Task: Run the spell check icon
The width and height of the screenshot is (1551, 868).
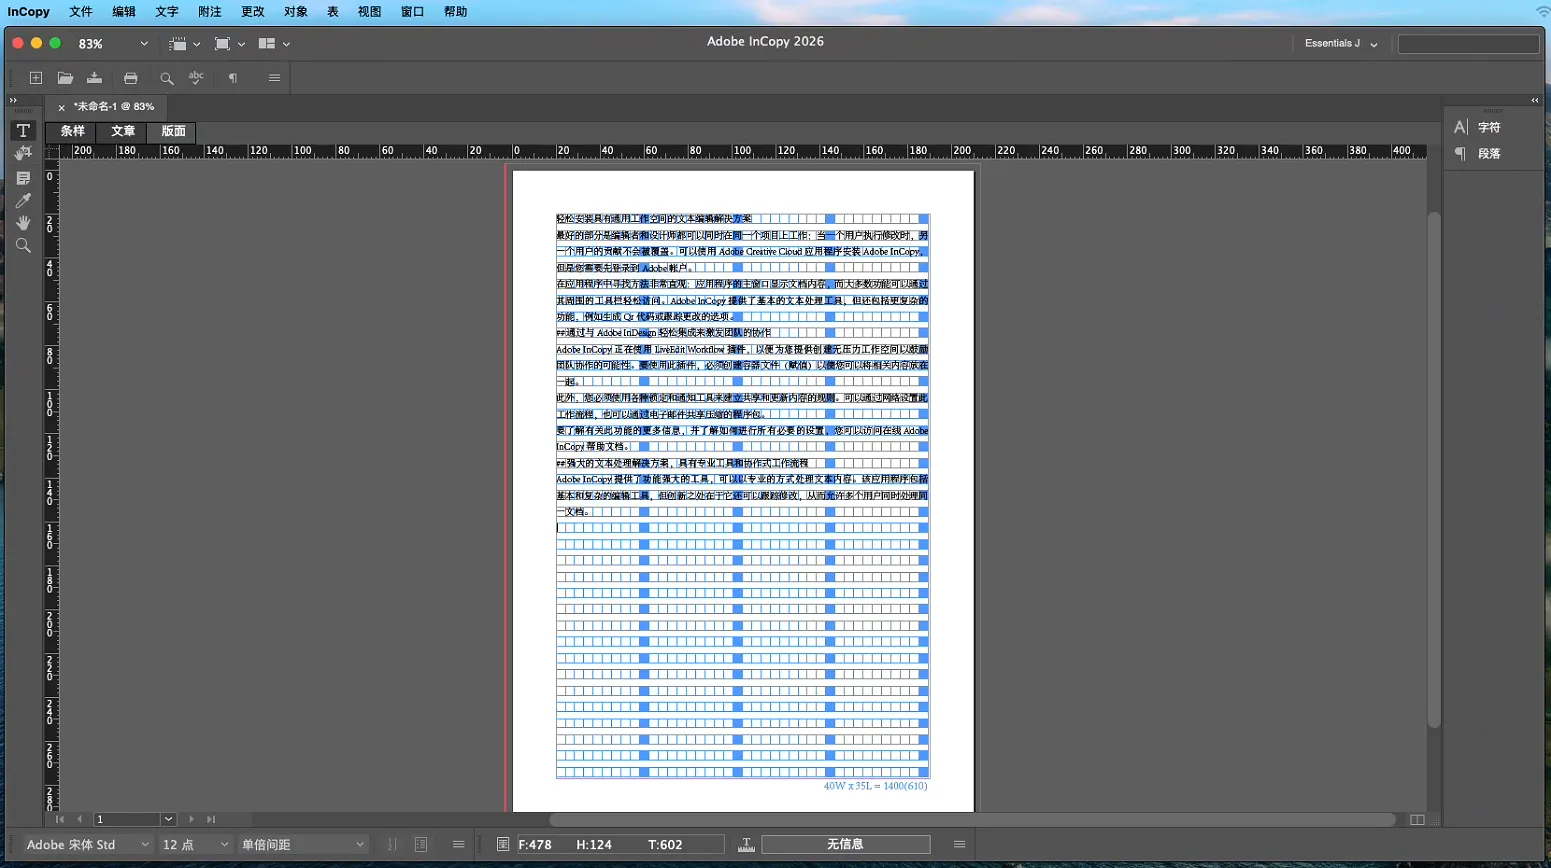Action: [196, 78]
